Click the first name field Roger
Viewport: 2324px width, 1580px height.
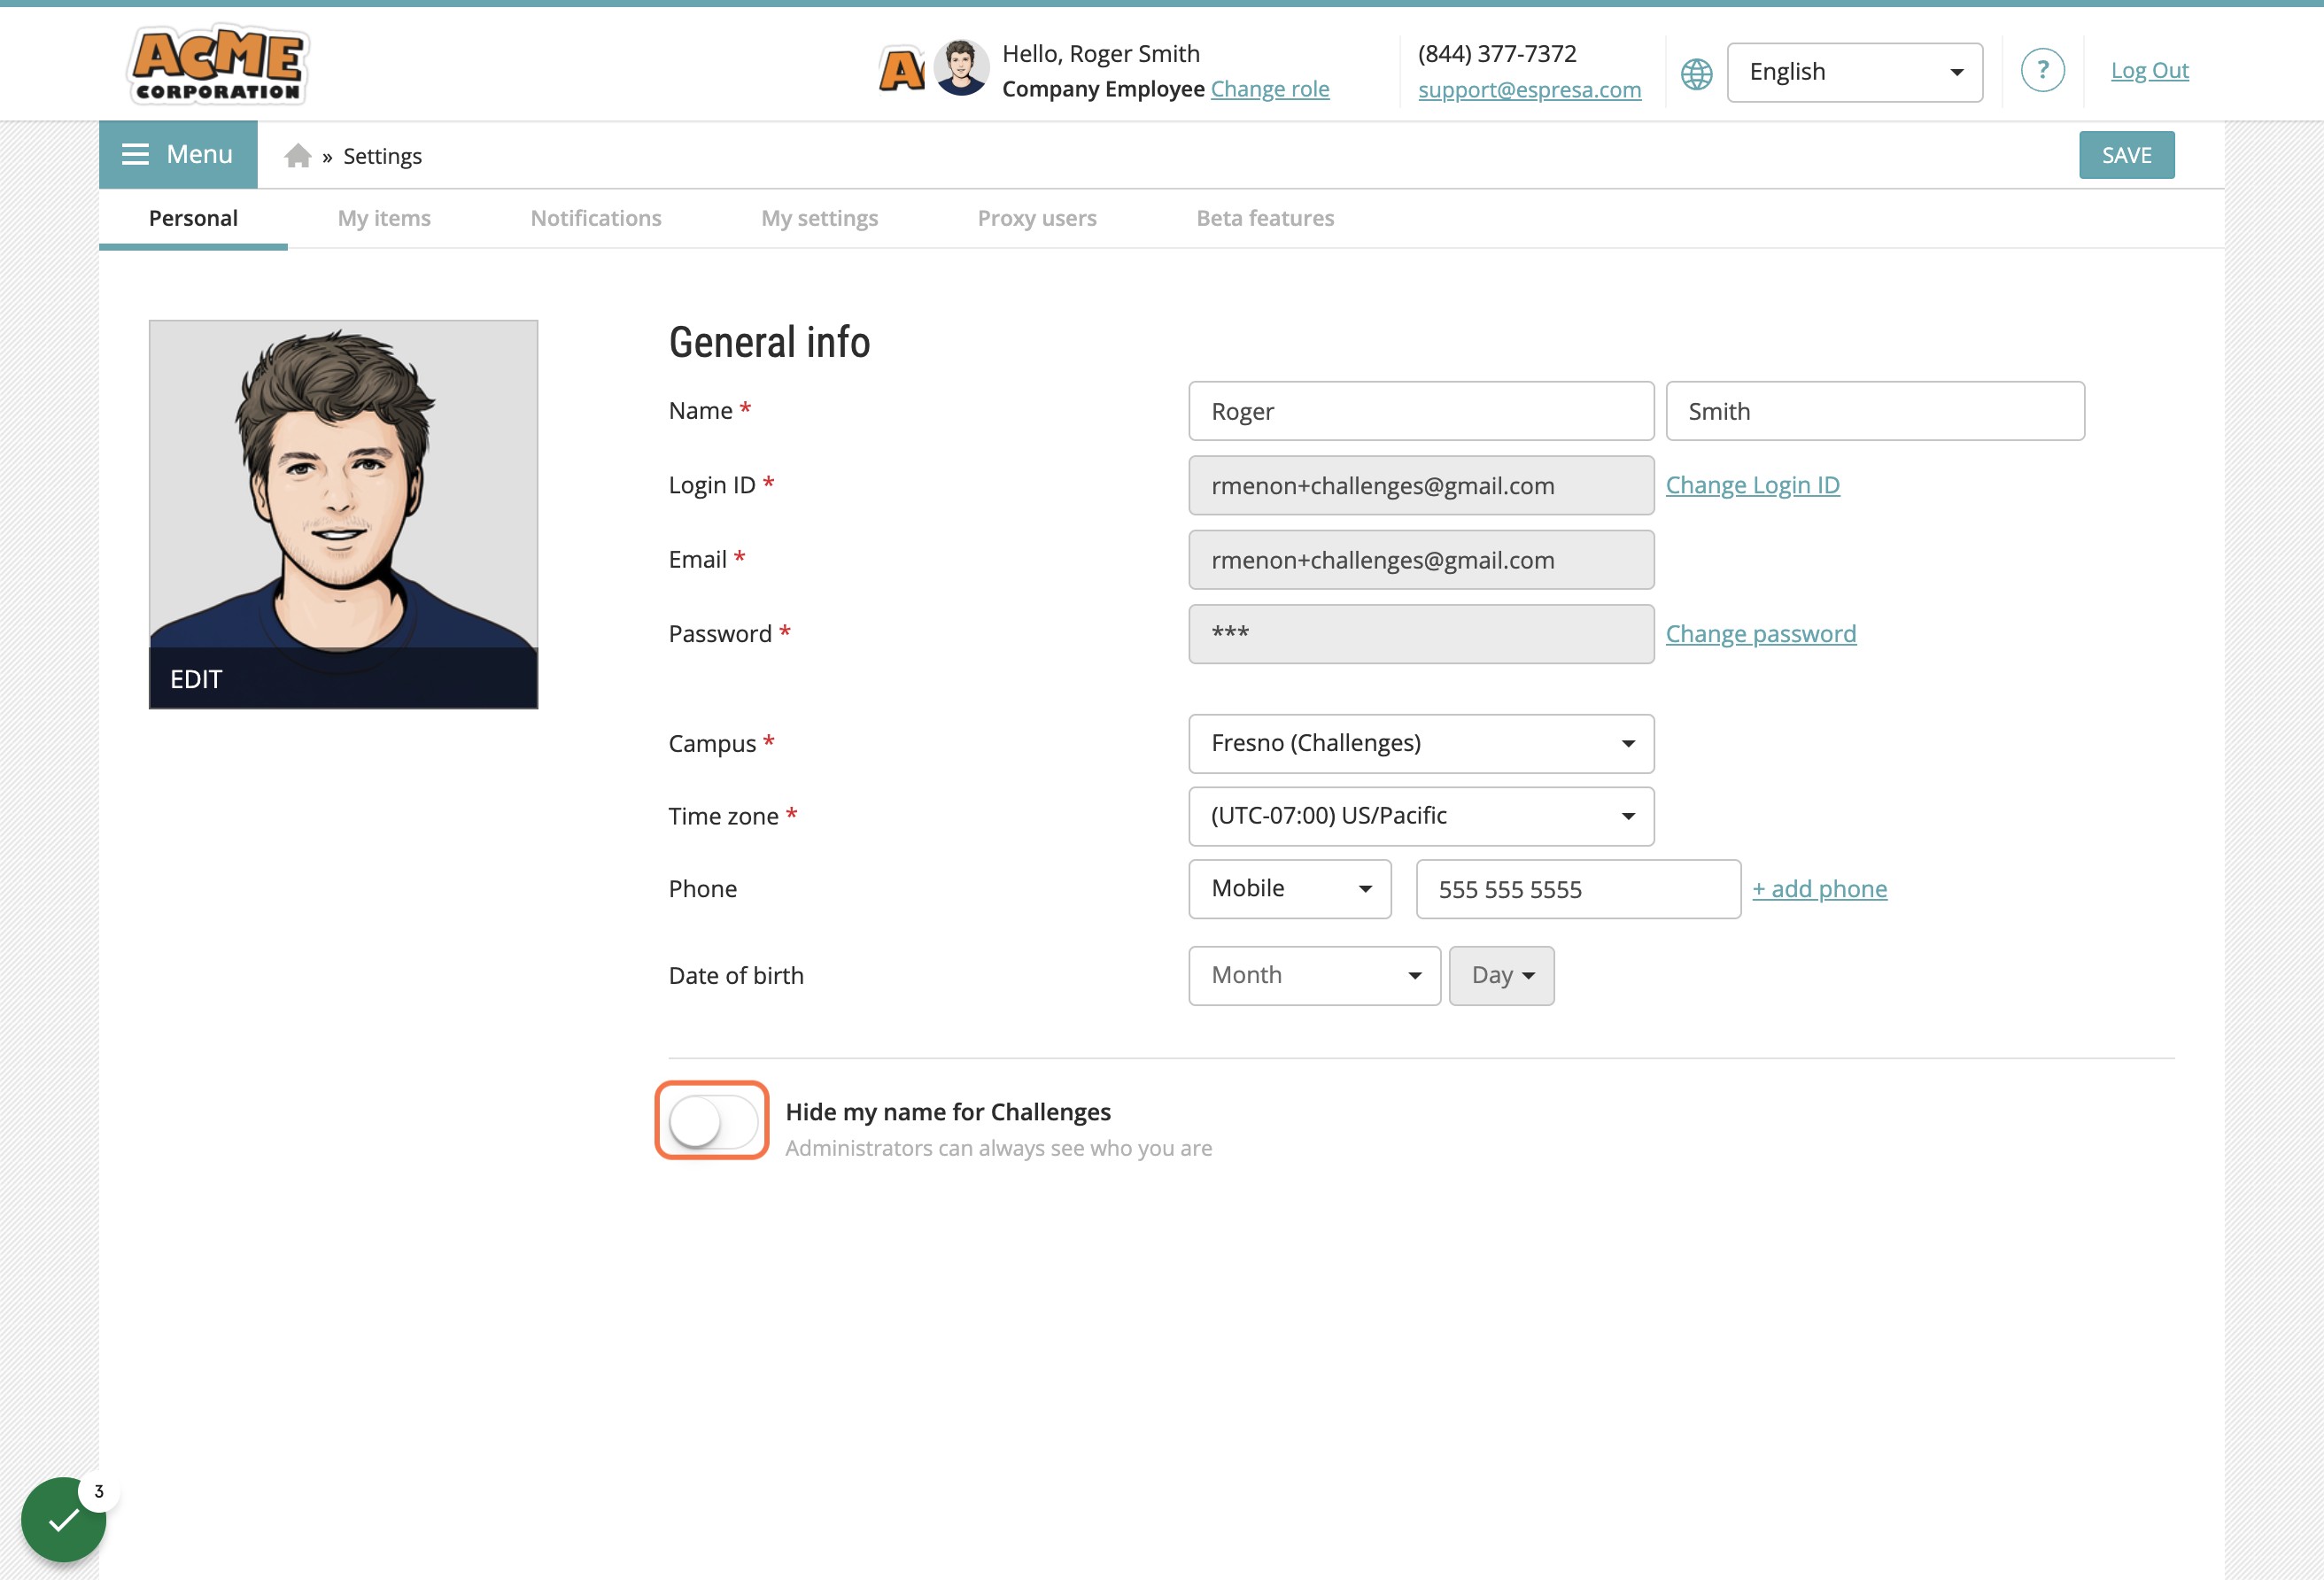click(1420, 411)
